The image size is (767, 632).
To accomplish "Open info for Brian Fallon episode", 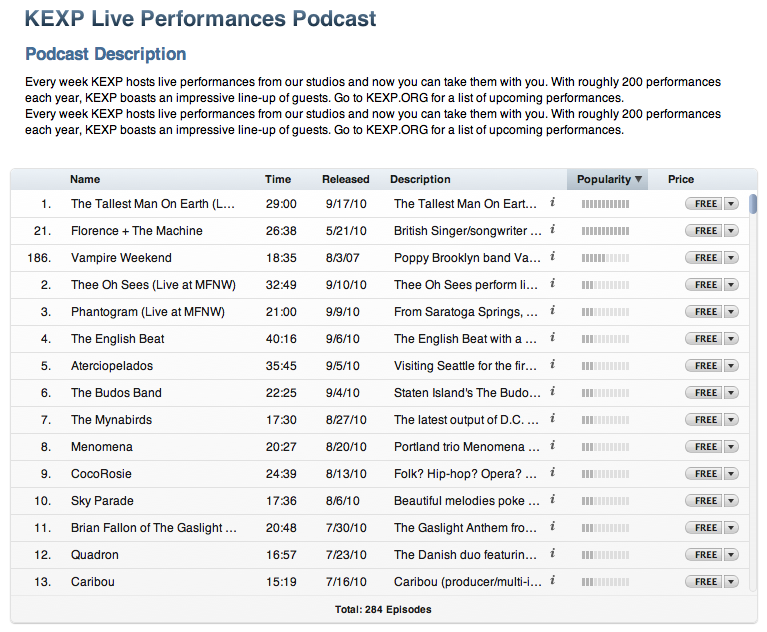I will [x=552, y=526].
